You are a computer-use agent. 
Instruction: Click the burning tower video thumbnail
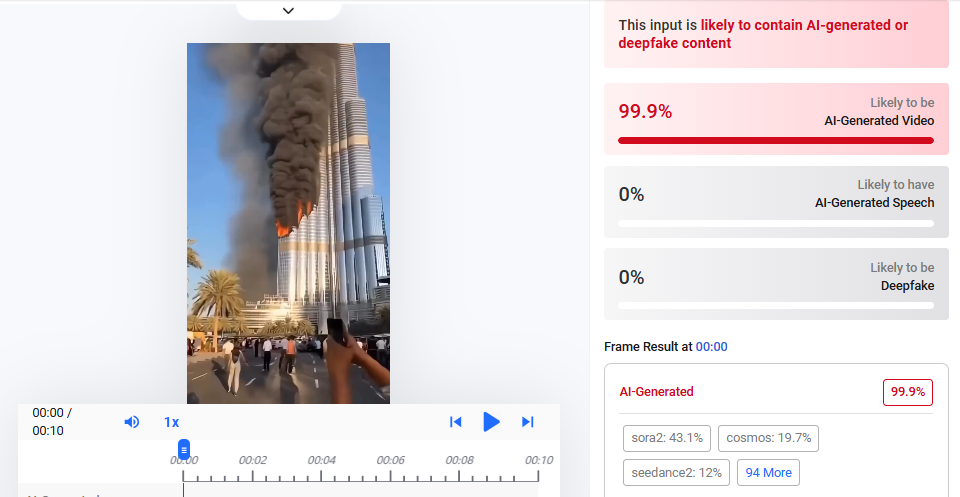[x=288, y=223]
